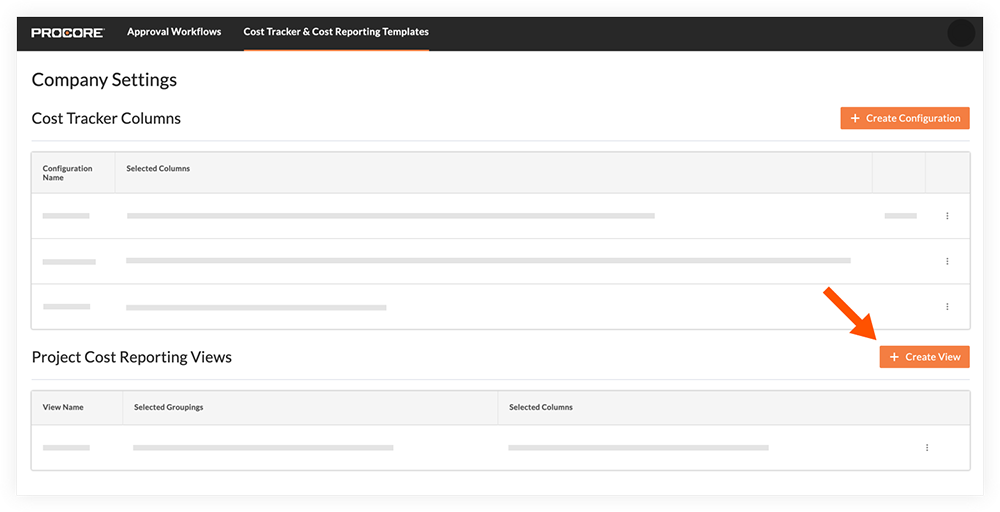1000x512 pixels.
Task: Click the Create Configuration button
Action: click(905, 118)
